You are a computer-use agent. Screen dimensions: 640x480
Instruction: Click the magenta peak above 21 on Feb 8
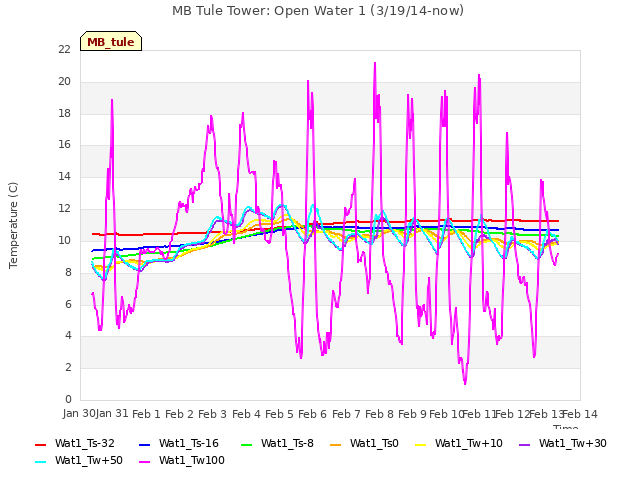click(x=375, y=63)
